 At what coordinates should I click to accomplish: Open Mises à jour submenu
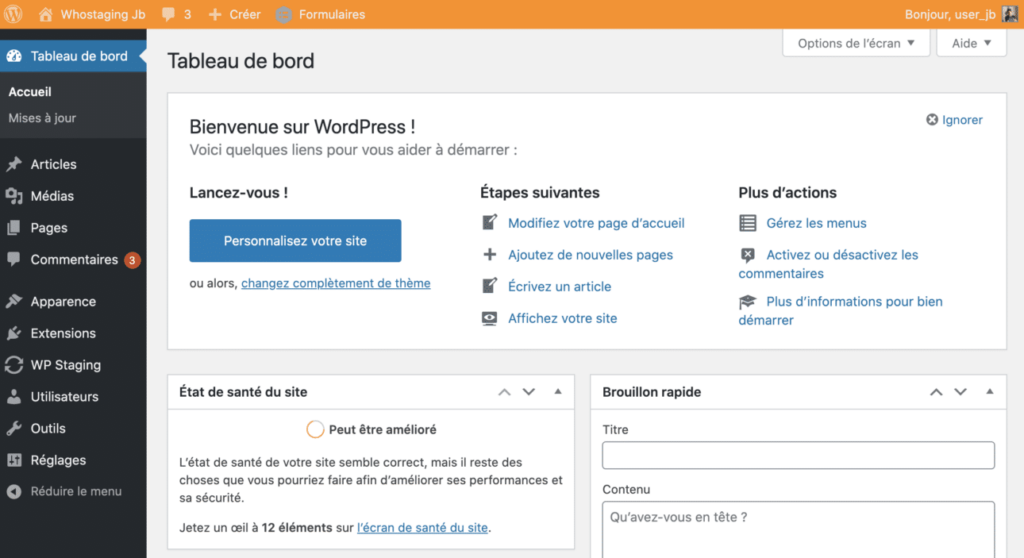click(42, 118)
